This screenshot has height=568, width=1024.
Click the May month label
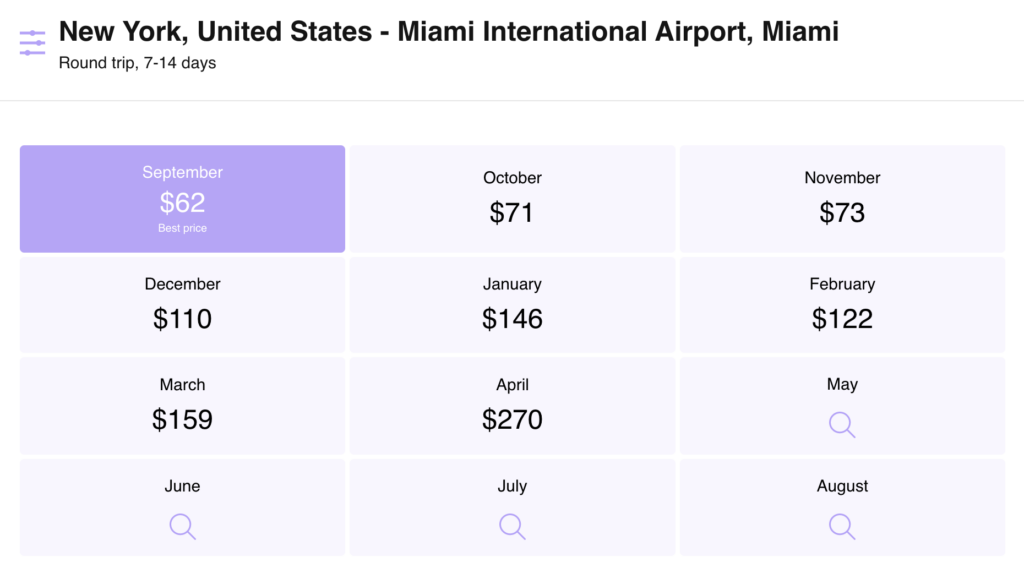842,385
